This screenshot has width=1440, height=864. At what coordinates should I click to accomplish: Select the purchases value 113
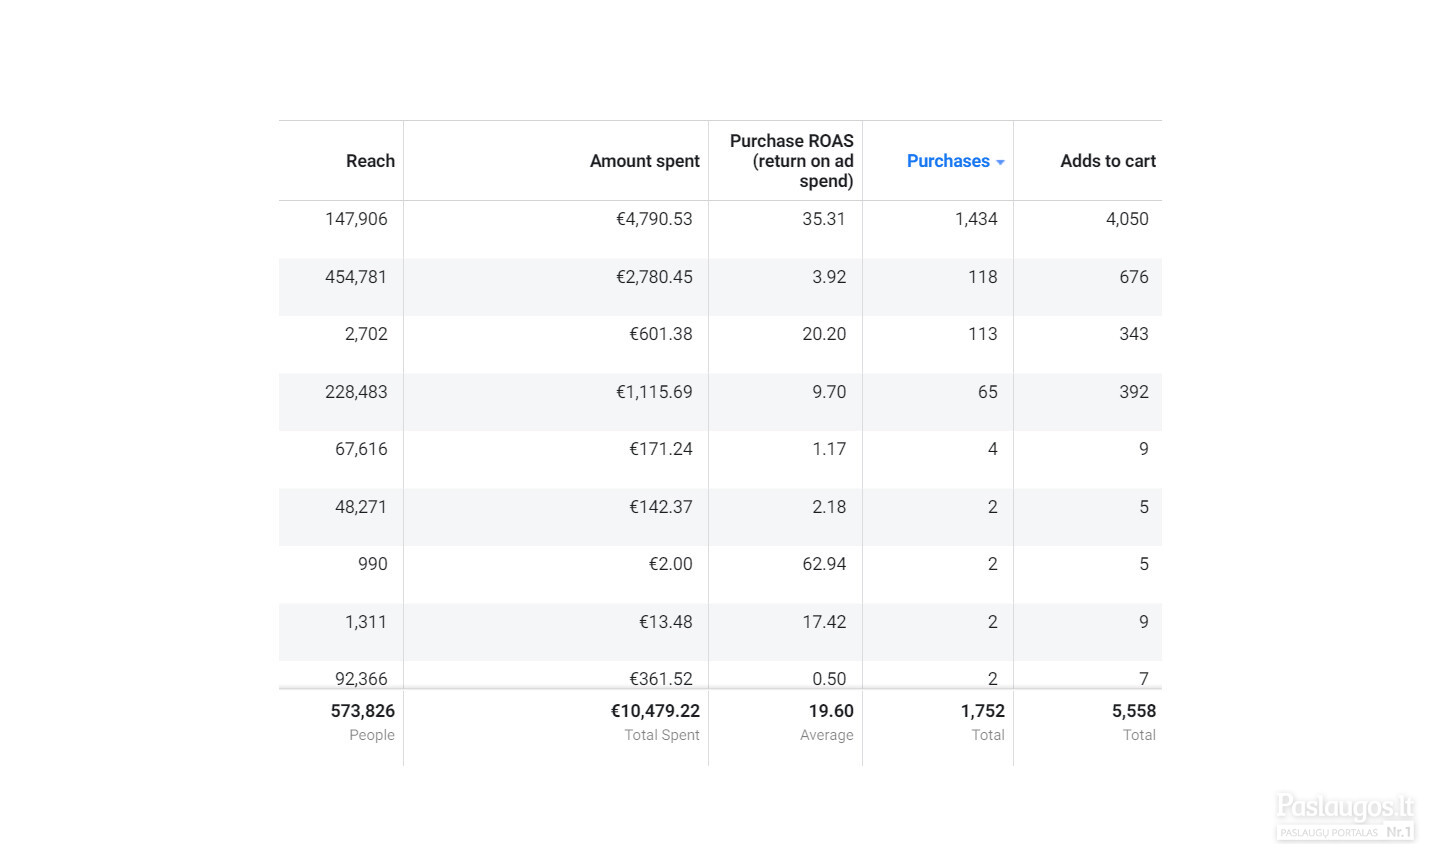(983, 334)
